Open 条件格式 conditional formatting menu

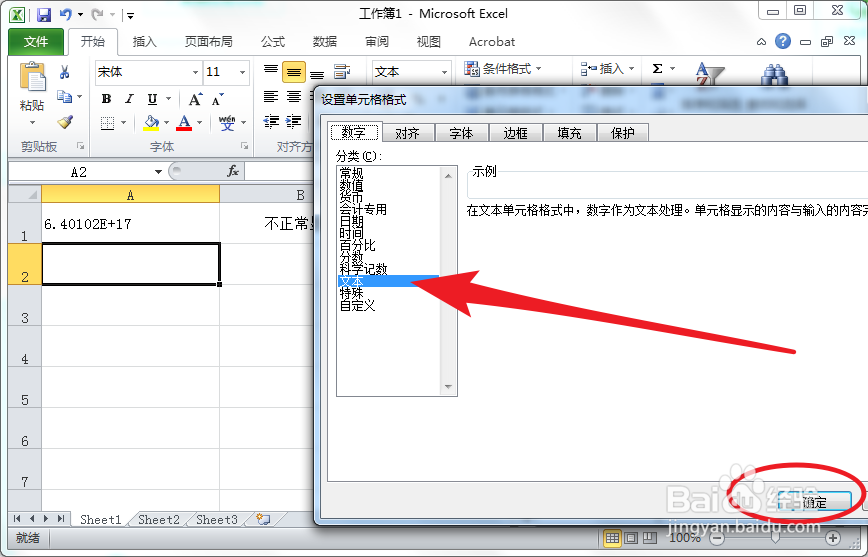point(503,69)
